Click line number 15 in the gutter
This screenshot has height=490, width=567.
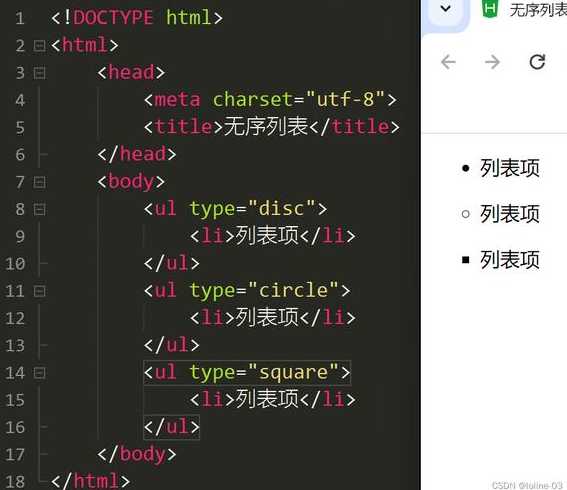click(15, 400)
